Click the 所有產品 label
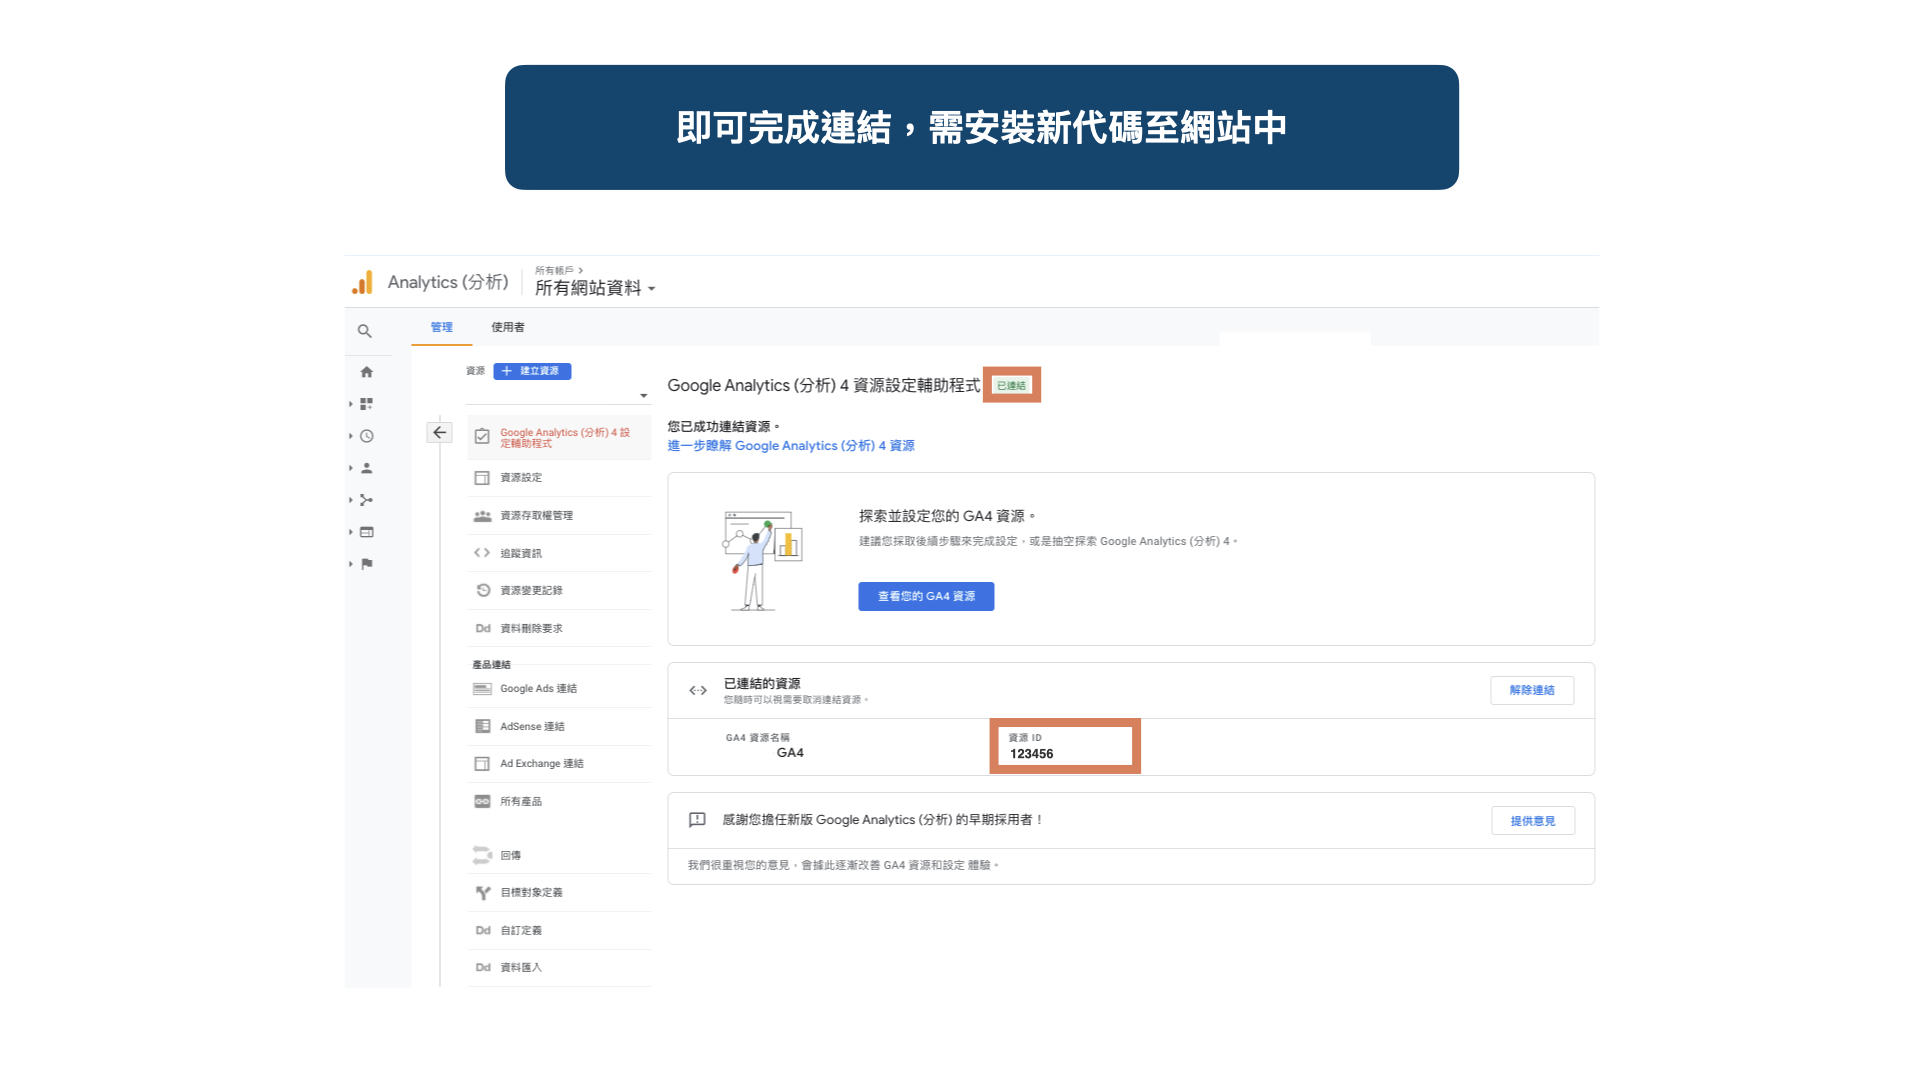The image size is (1920, 1080). tap(521, 802)
